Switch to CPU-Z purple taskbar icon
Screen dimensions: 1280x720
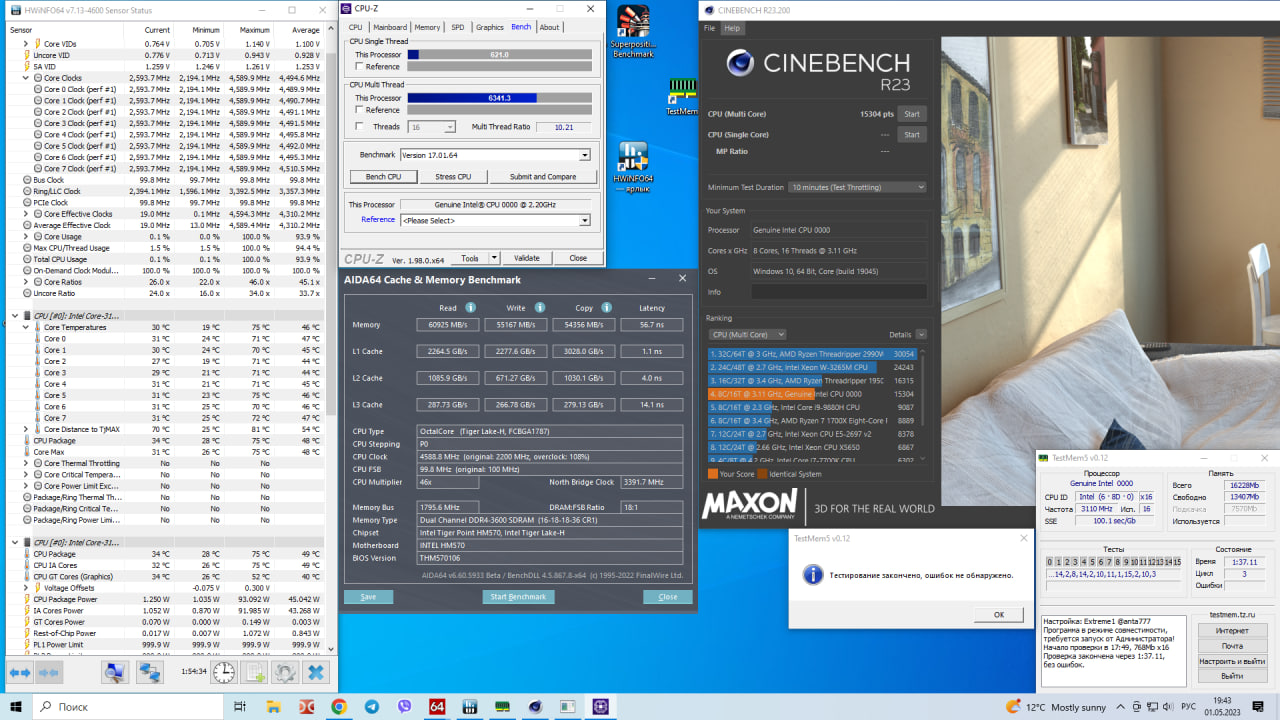[600, 706]
